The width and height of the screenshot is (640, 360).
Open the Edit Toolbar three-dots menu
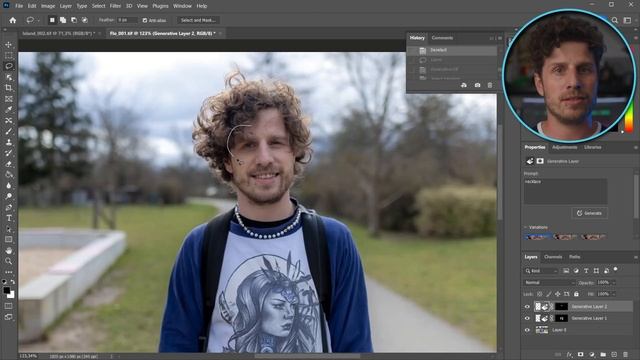point(9,272)
